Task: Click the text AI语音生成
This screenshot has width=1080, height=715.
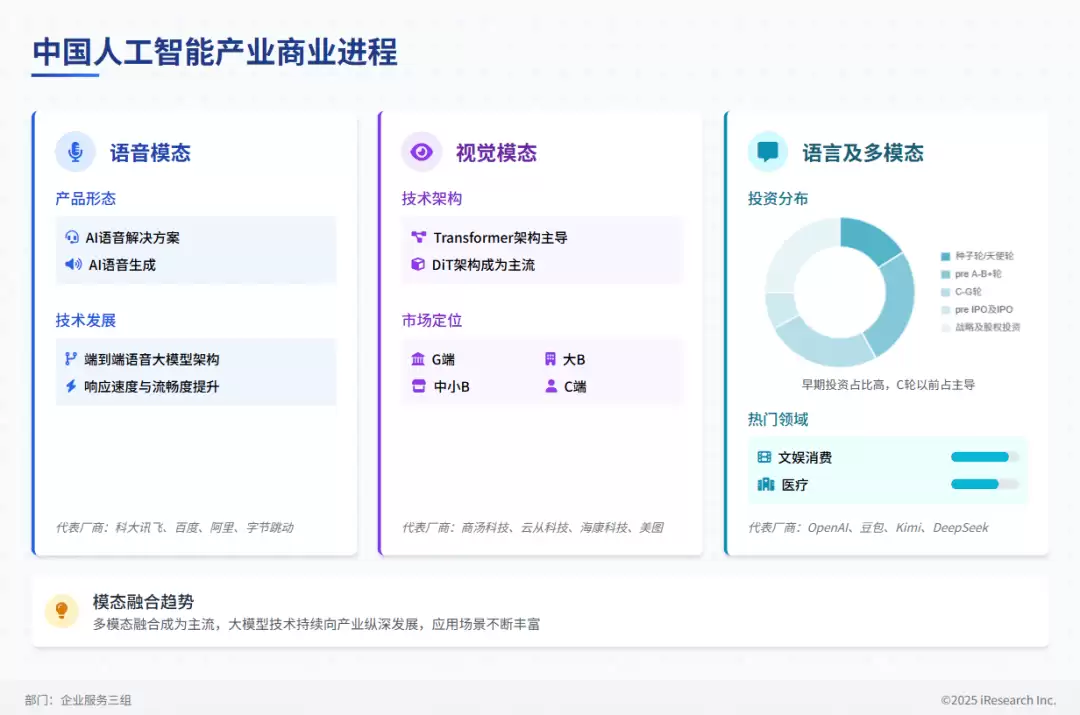Action: coord(122,265)
